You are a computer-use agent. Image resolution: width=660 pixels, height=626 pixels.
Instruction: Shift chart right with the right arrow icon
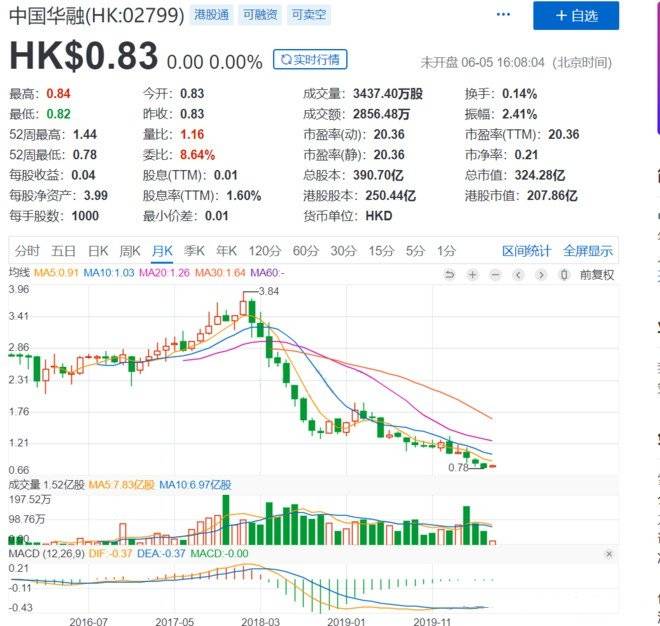(x=541, y=275)
